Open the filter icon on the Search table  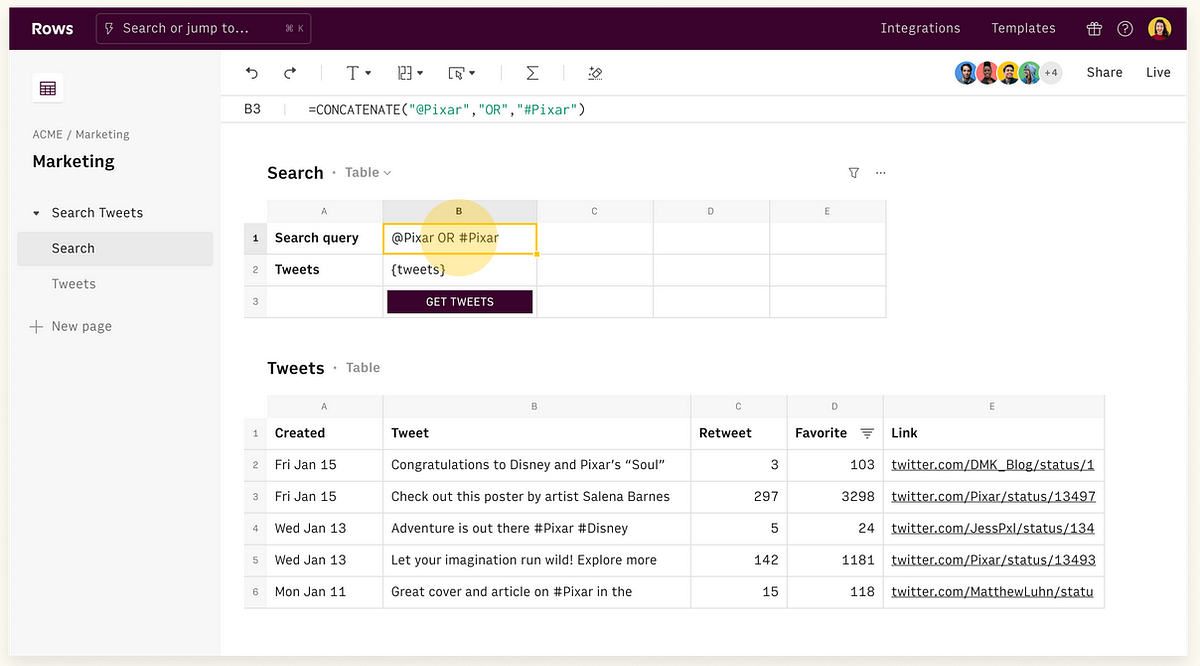tap(854, 172)
